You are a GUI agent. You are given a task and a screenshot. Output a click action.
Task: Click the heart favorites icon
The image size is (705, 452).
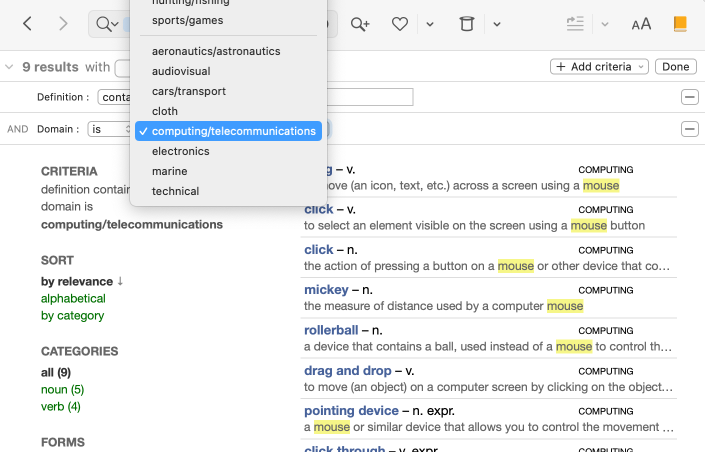click(400, 24)
